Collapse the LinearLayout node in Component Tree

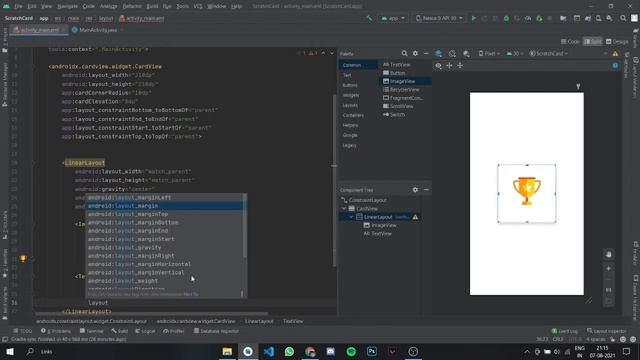tap(351, 217)
